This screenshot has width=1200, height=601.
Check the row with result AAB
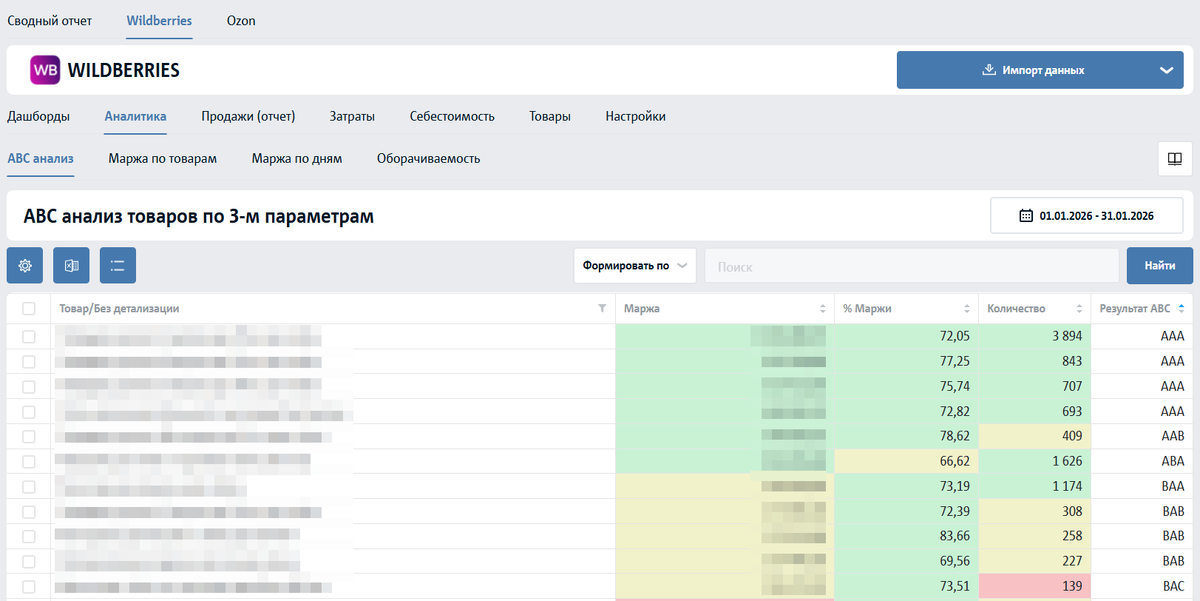point(28,436)
